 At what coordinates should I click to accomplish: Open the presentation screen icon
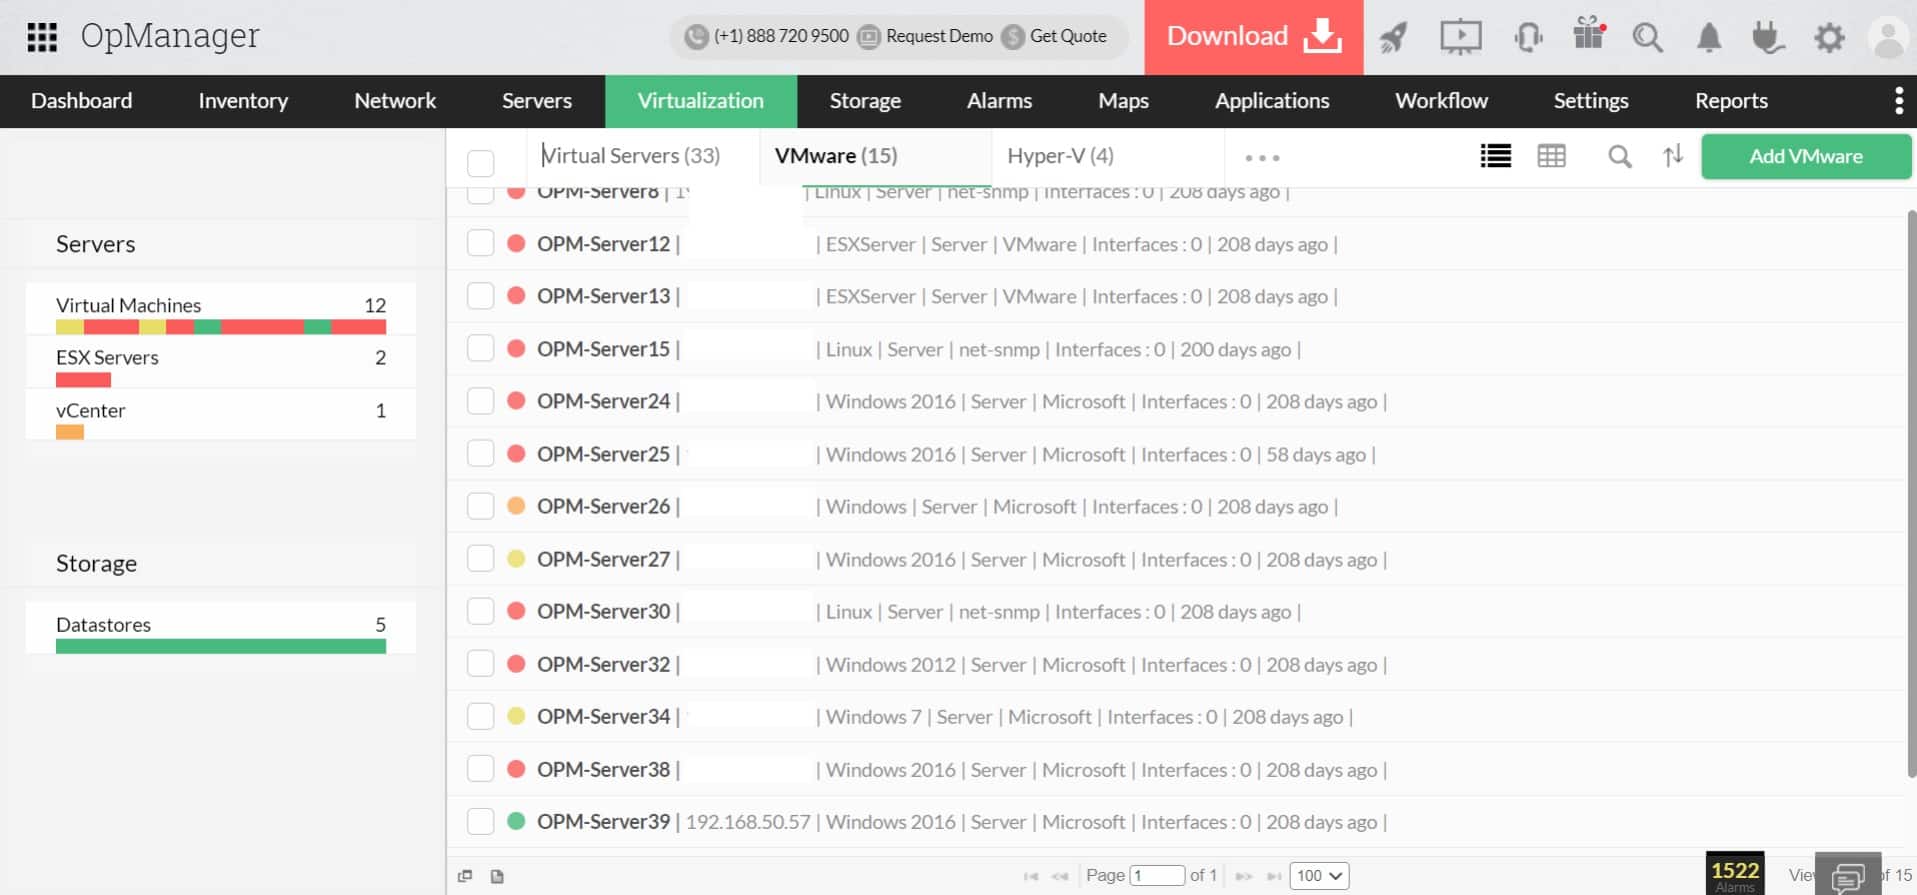1461,38
